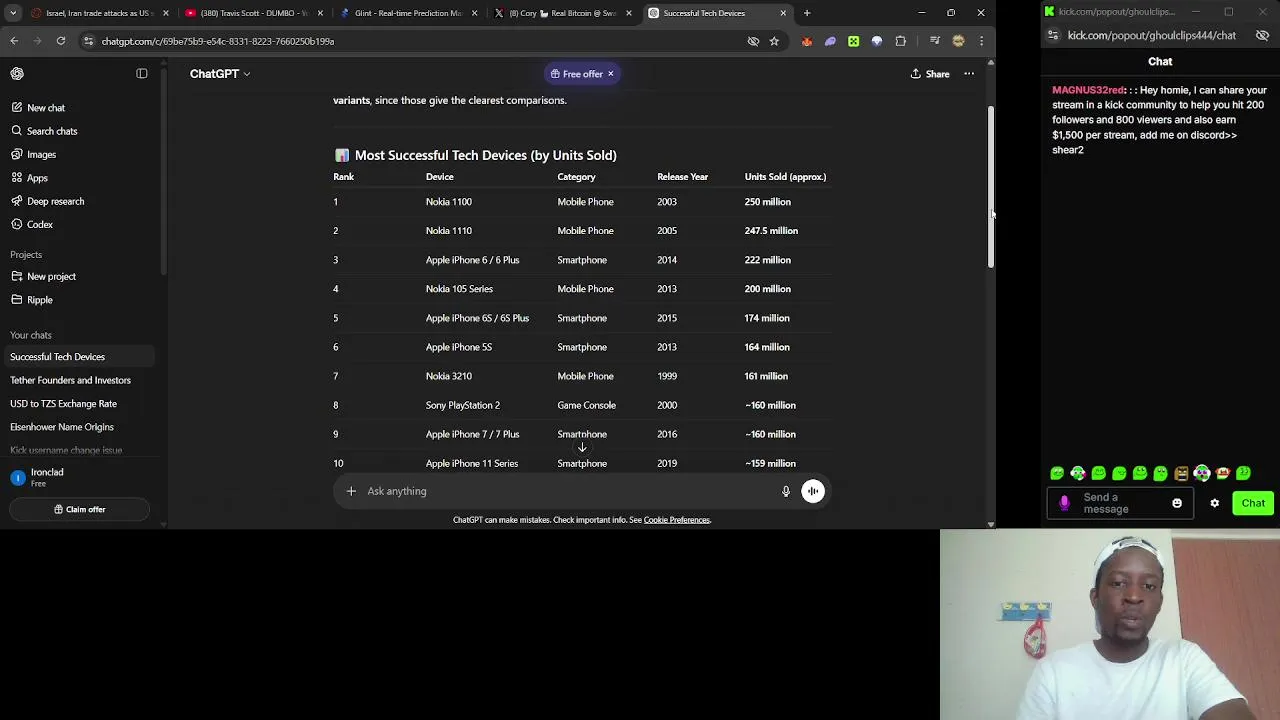Share this ChatGPT conversation

click(930, 74)
